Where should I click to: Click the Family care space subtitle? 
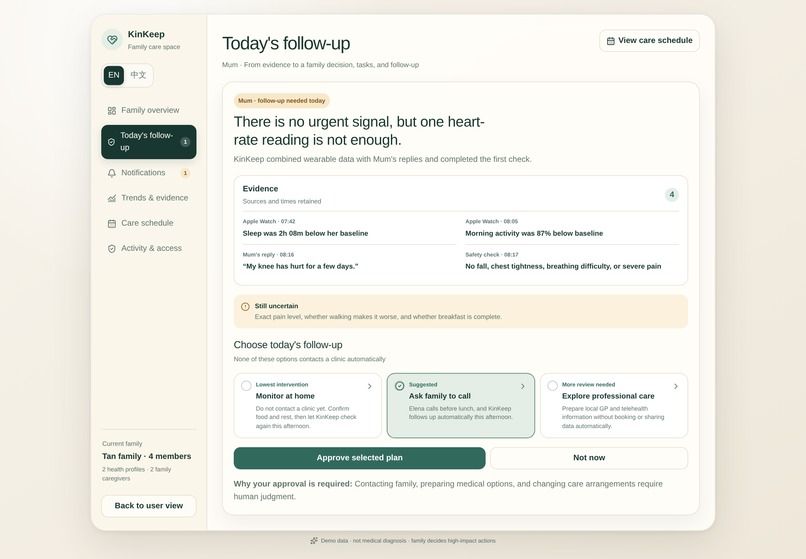154,47
